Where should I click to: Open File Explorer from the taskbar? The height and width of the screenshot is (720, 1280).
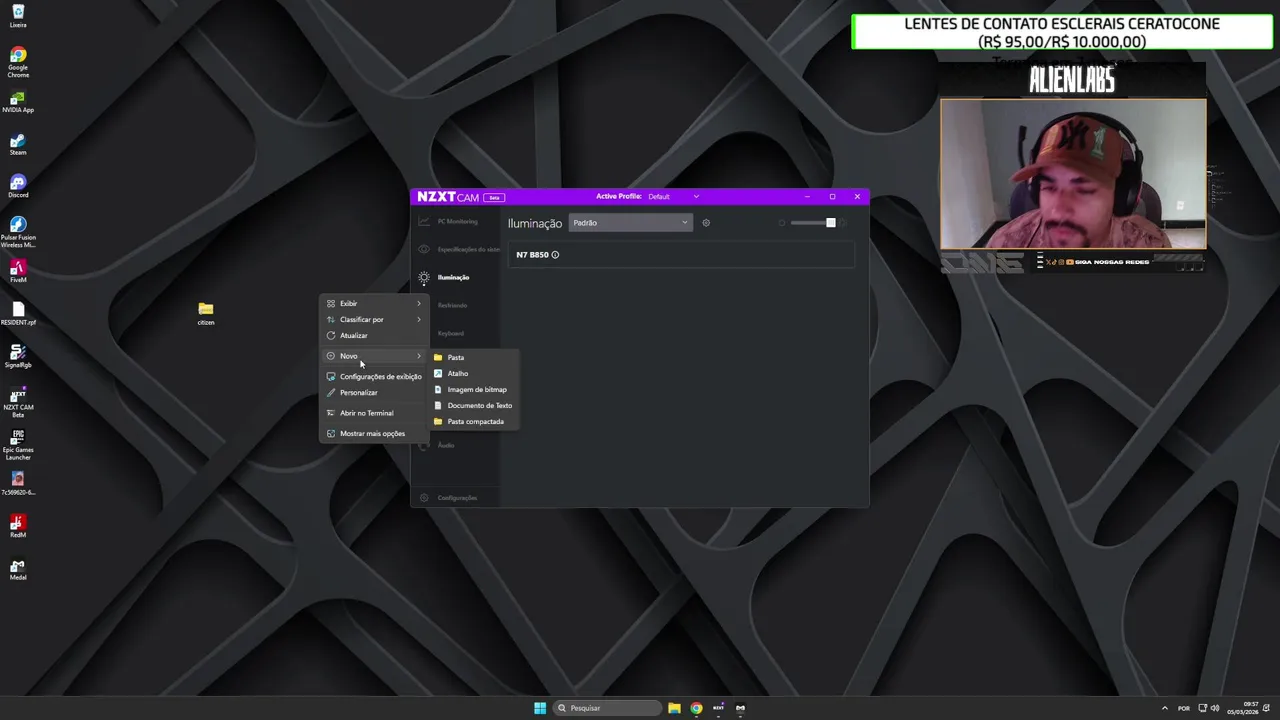674,708
